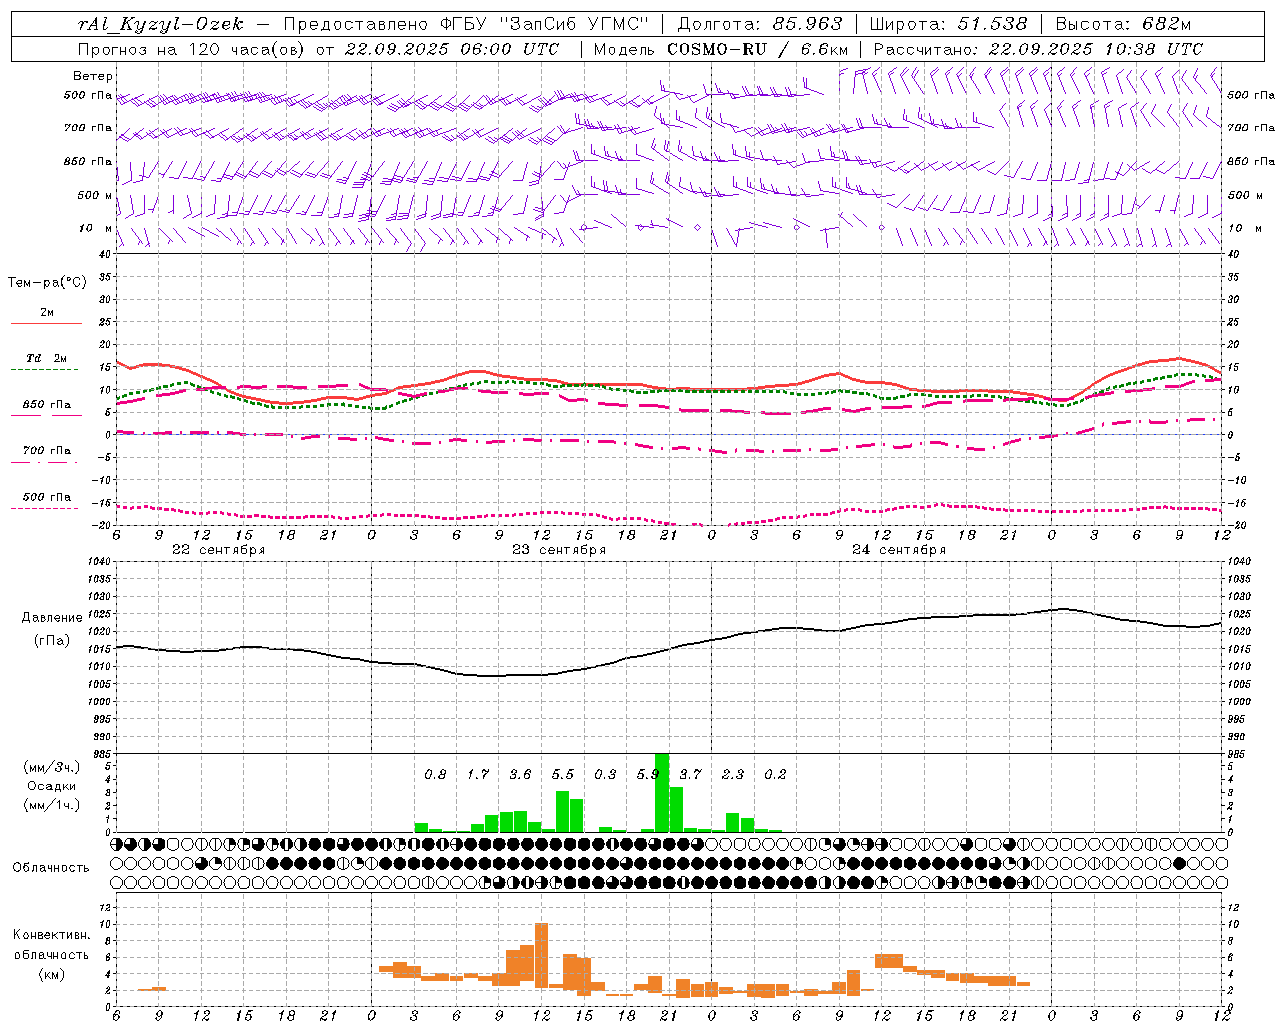Viewport: 1280px width, 1024px height.
Task: Click the 23 сентября date label
Action: [559, 550]
